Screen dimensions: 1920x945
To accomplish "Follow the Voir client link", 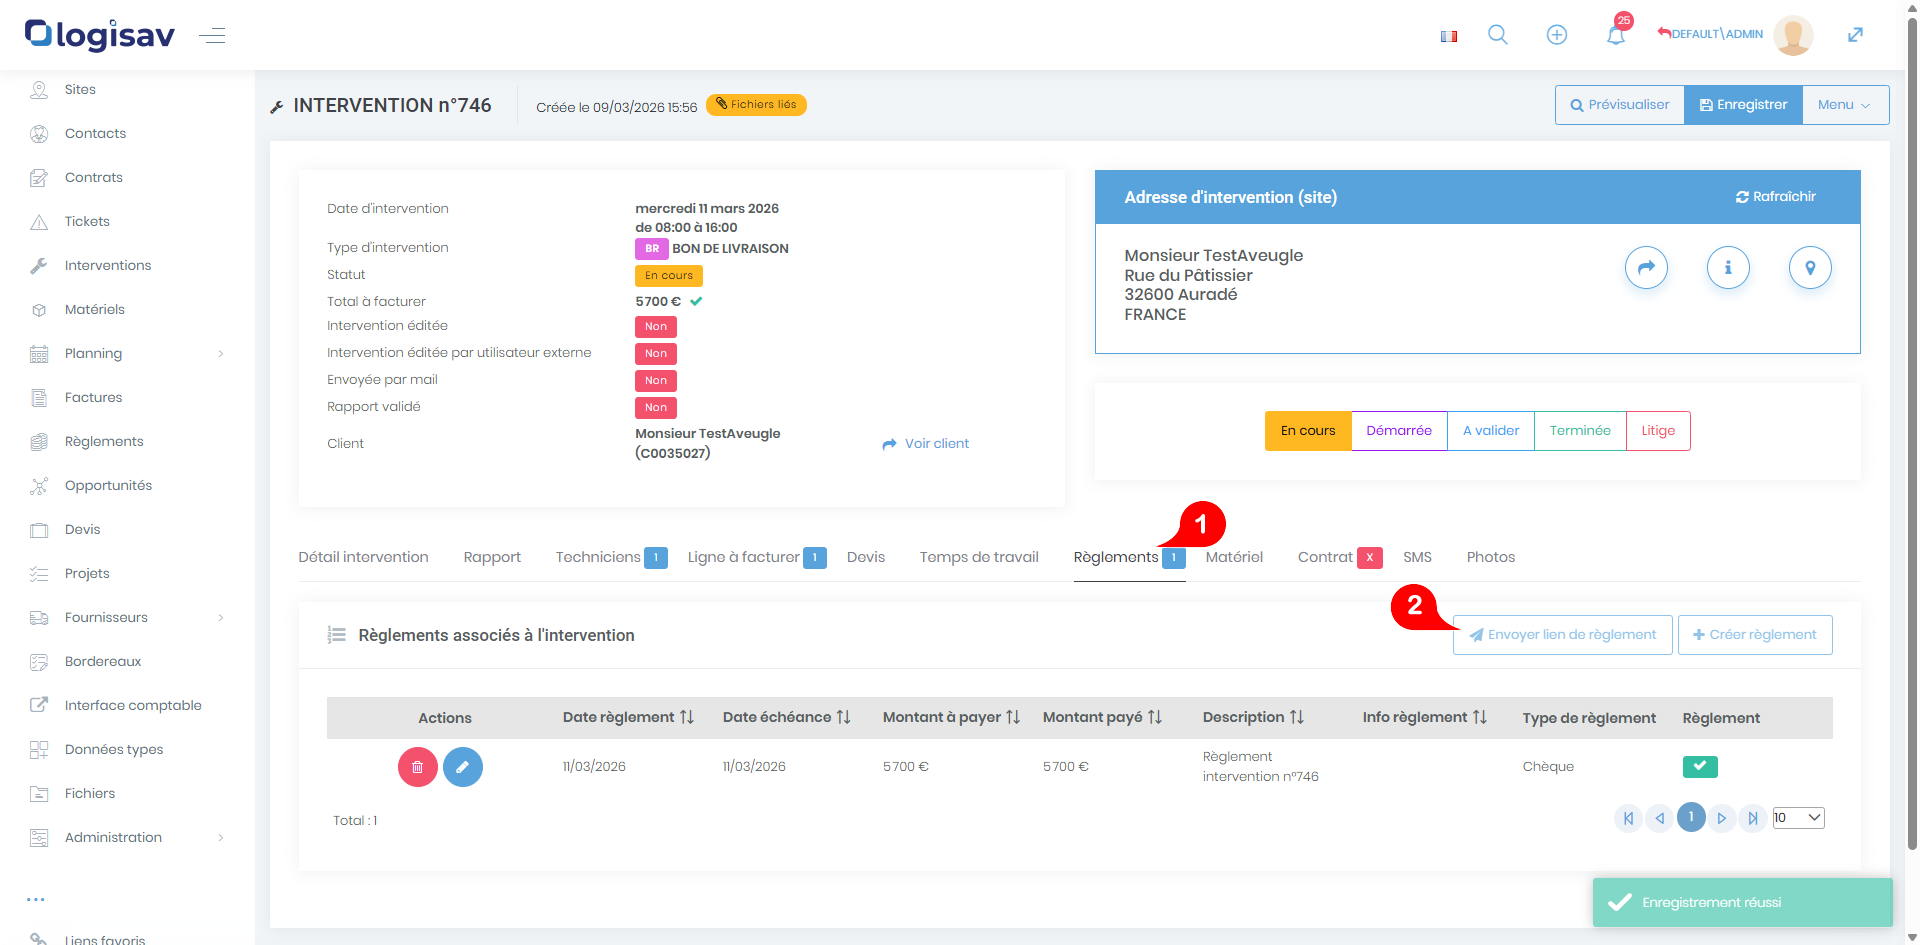I will click(x=926, y=443).
